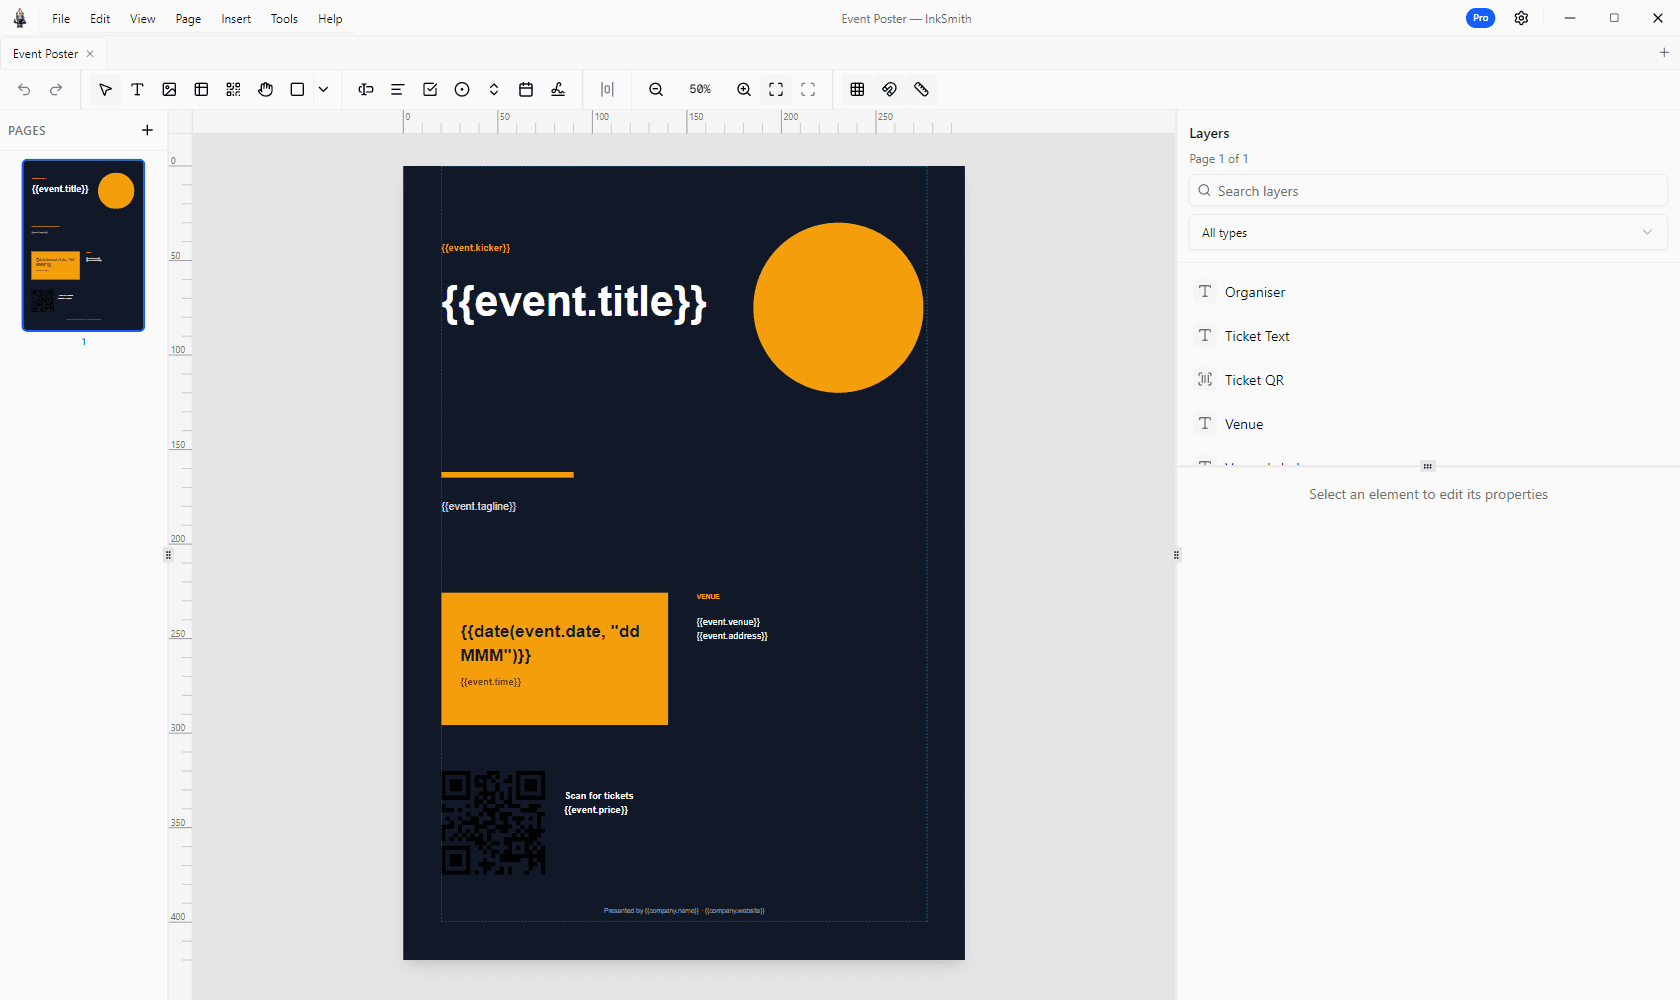Image resolution: width=1680 pixels, height=1000 pixels.
Task: Add a new page
Action: point(147,130)
